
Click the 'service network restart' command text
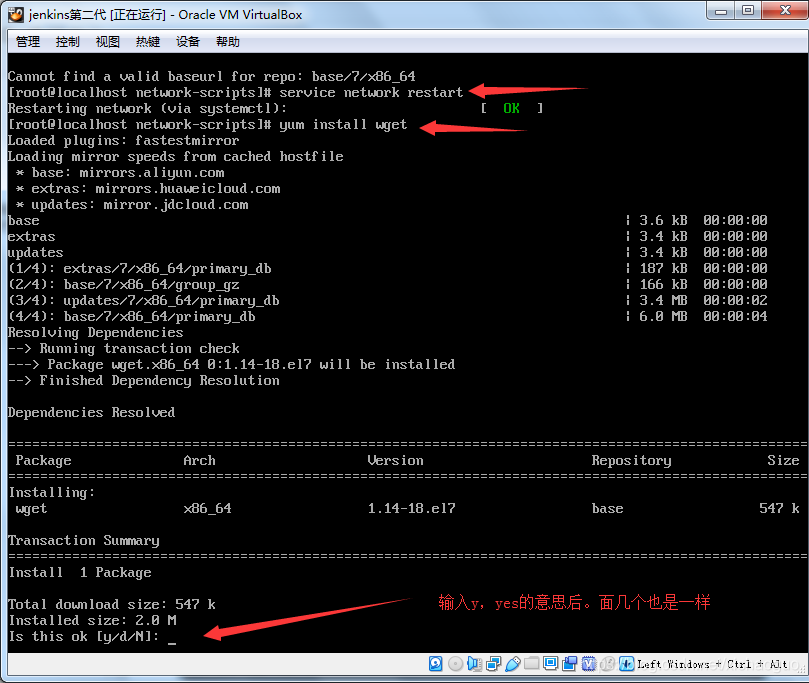(371, 93)
